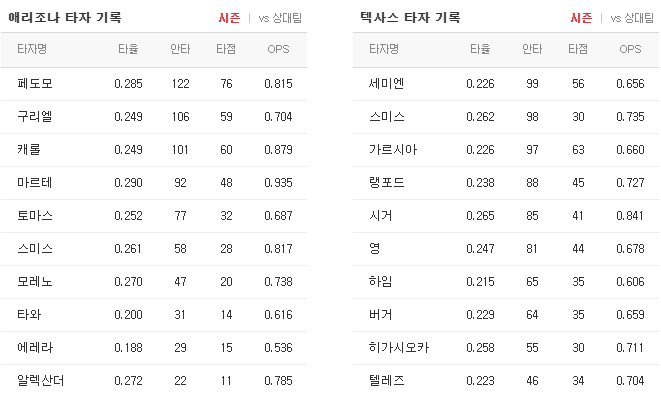Click 타율 column header in Arizona table
This screenshot has width=661, height=403.
[x=128, y=49]
